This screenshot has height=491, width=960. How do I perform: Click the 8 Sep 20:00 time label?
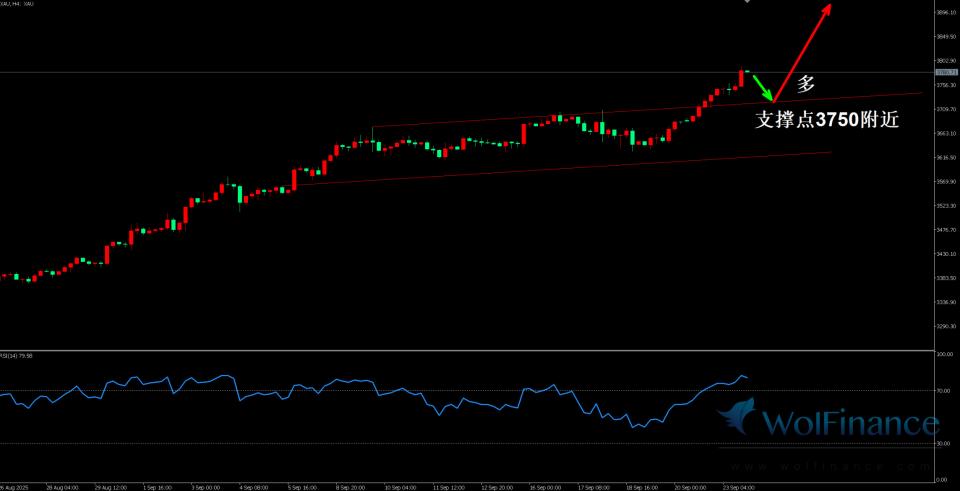[351, 488]
